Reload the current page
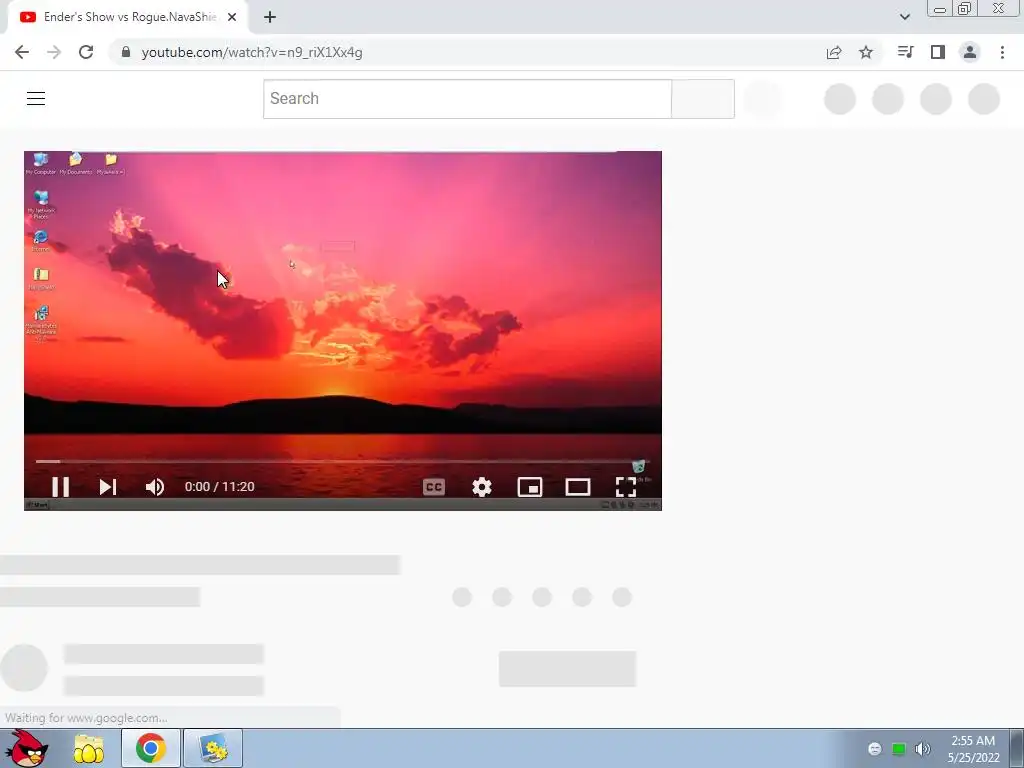 tap(86, 52)
